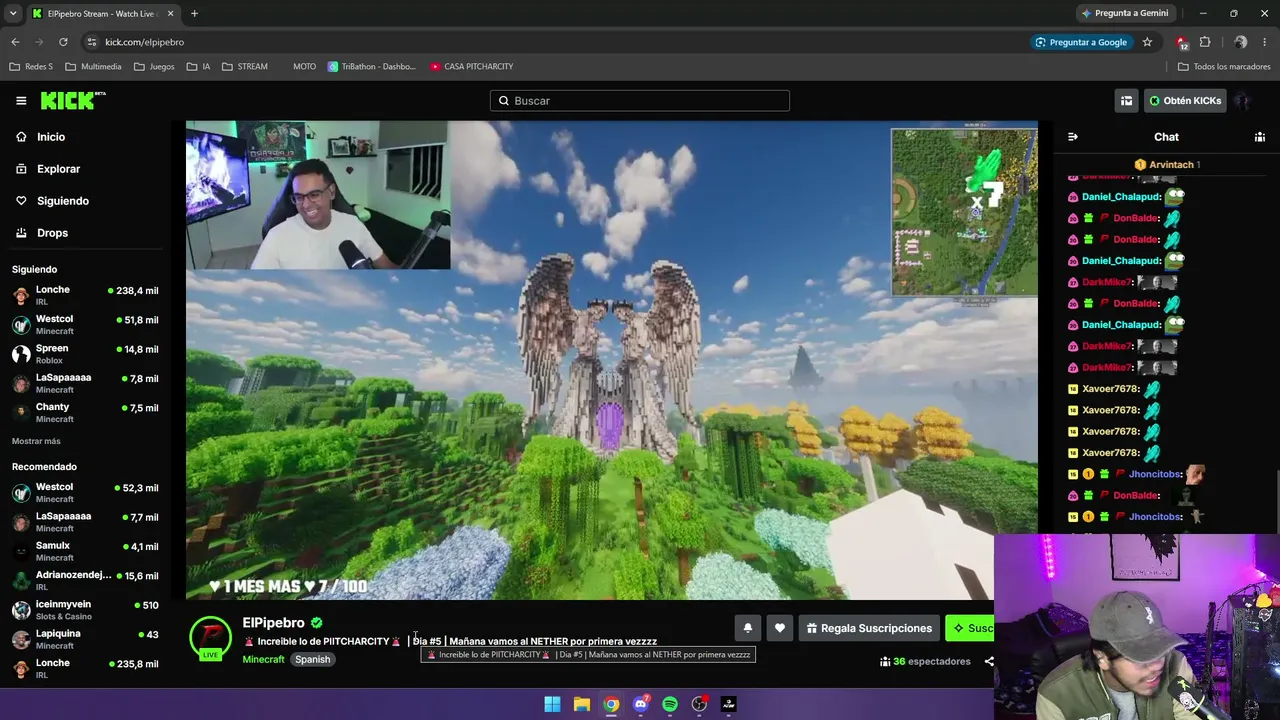The image size is (1280, 720).
Task: Open the tab search dropdown arrow
Action: click(x=13, y=13)
